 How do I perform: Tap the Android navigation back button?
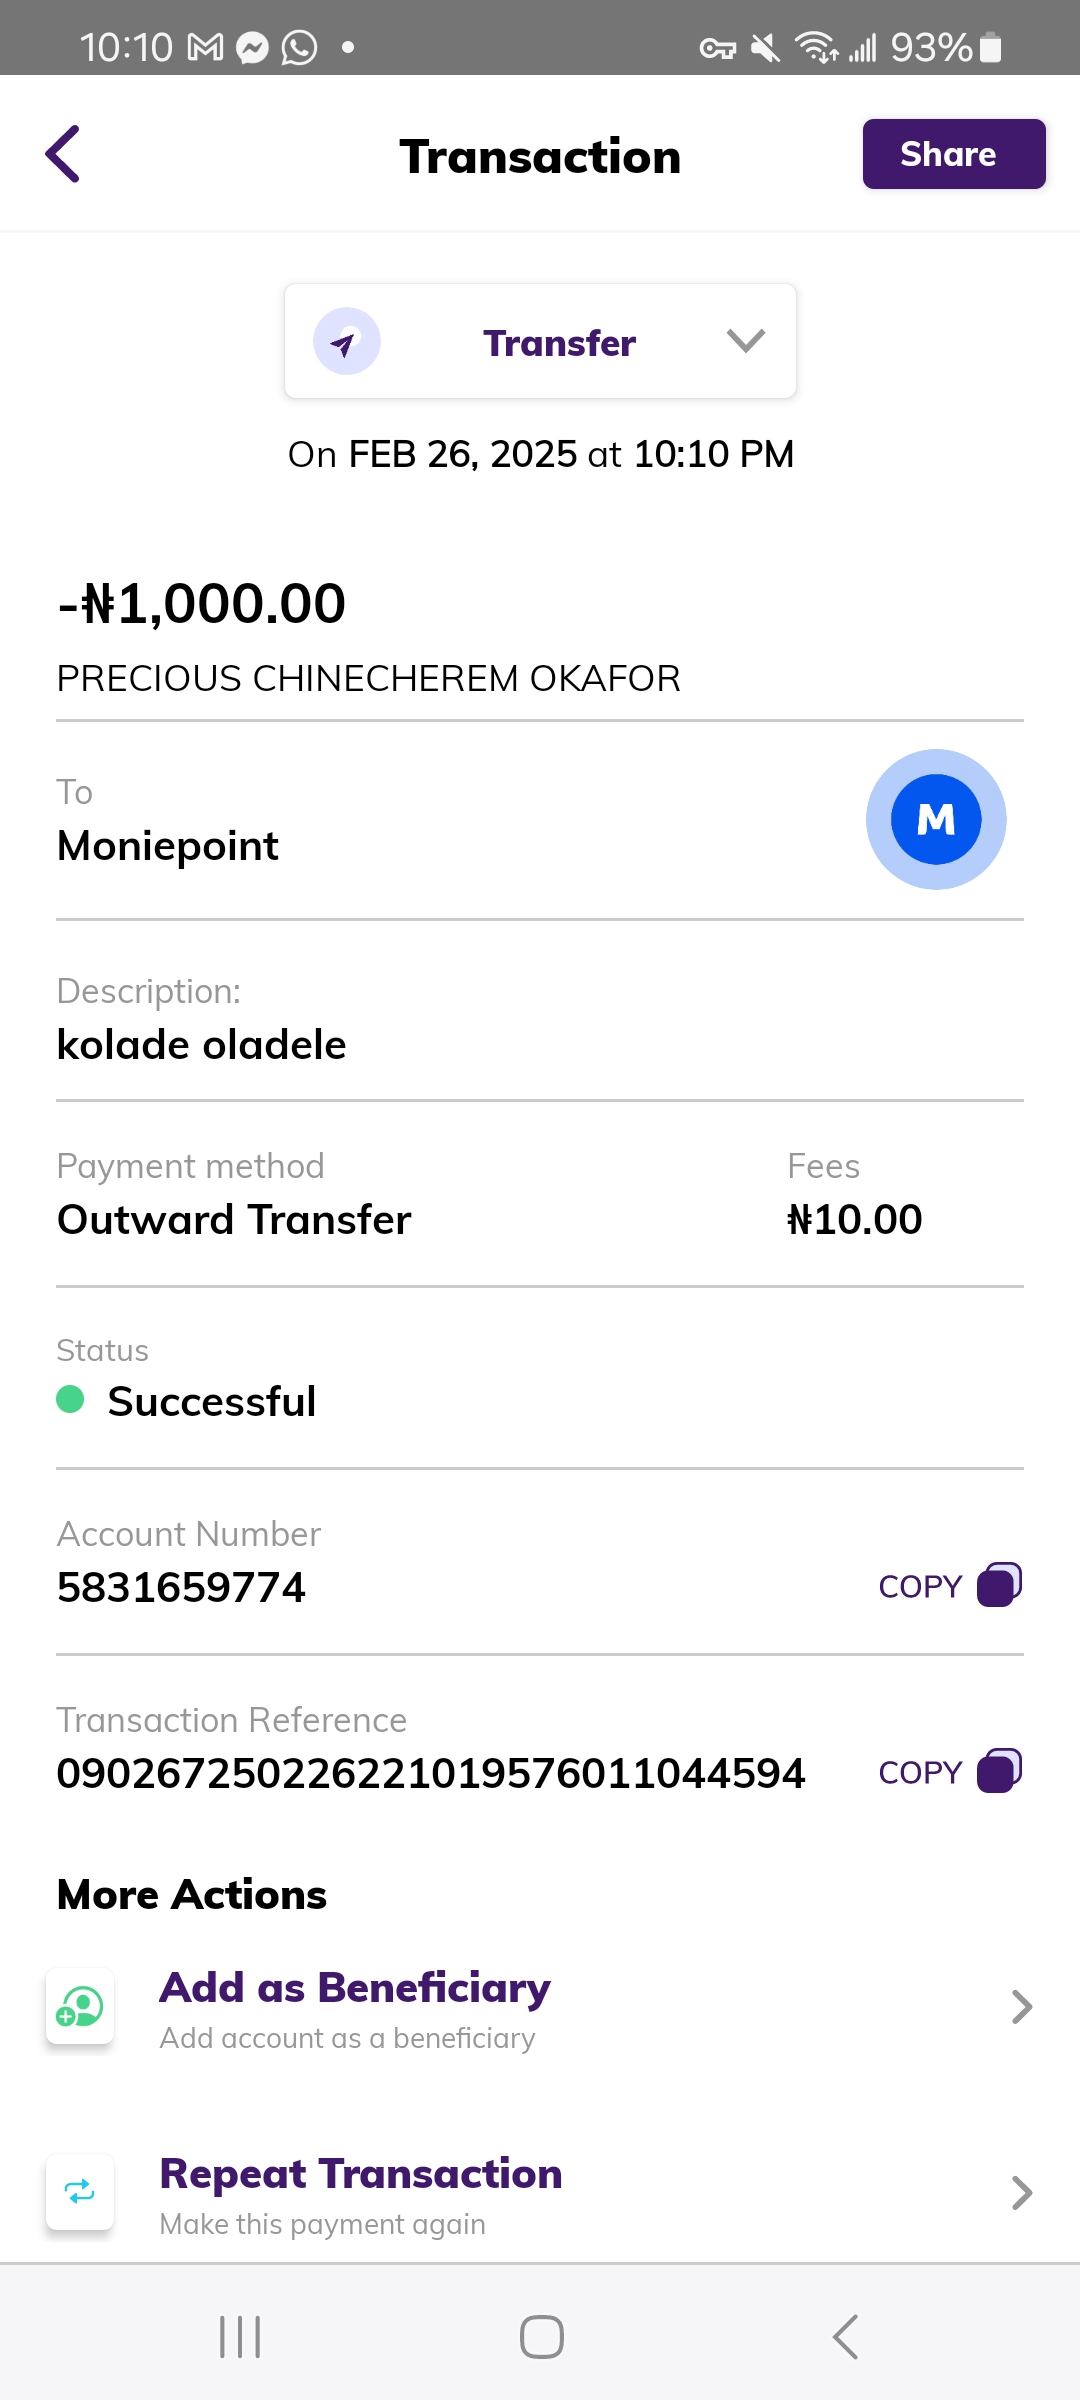[845, 2337]
